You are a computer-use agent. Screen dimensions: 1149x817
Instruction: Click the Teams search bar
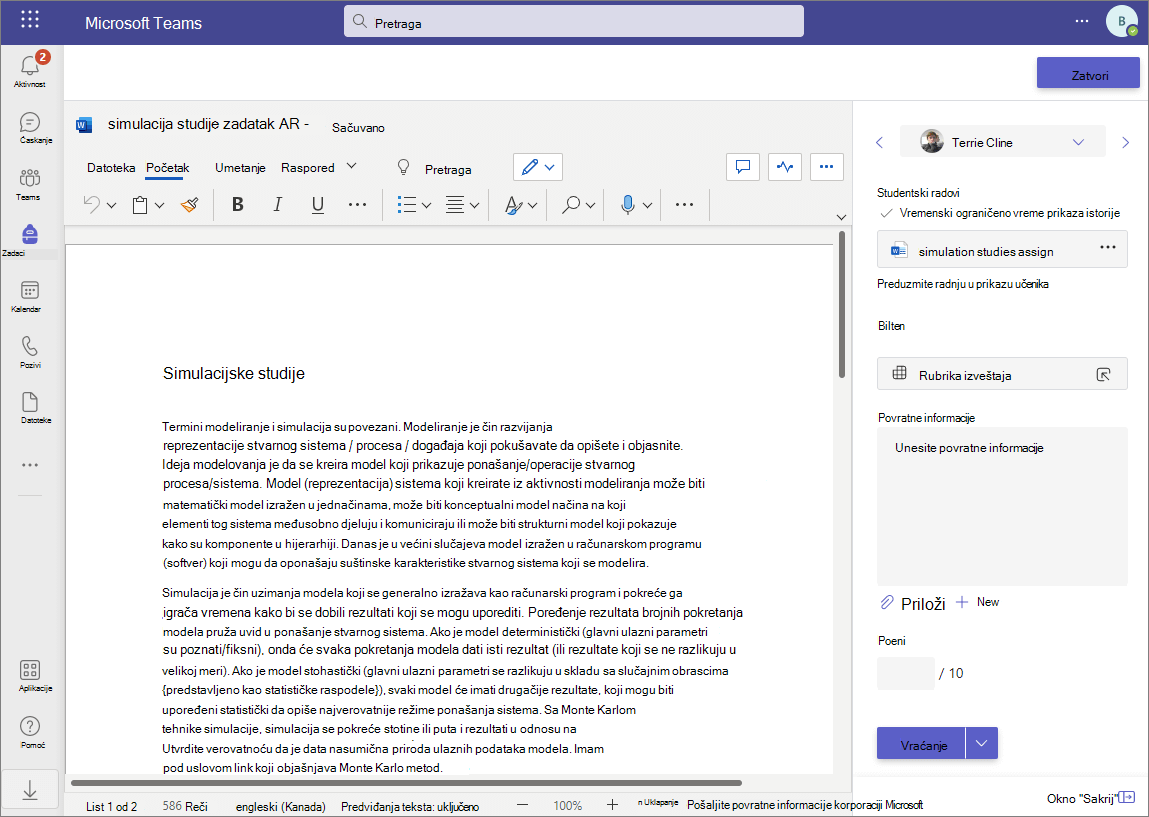pos(574,21)
